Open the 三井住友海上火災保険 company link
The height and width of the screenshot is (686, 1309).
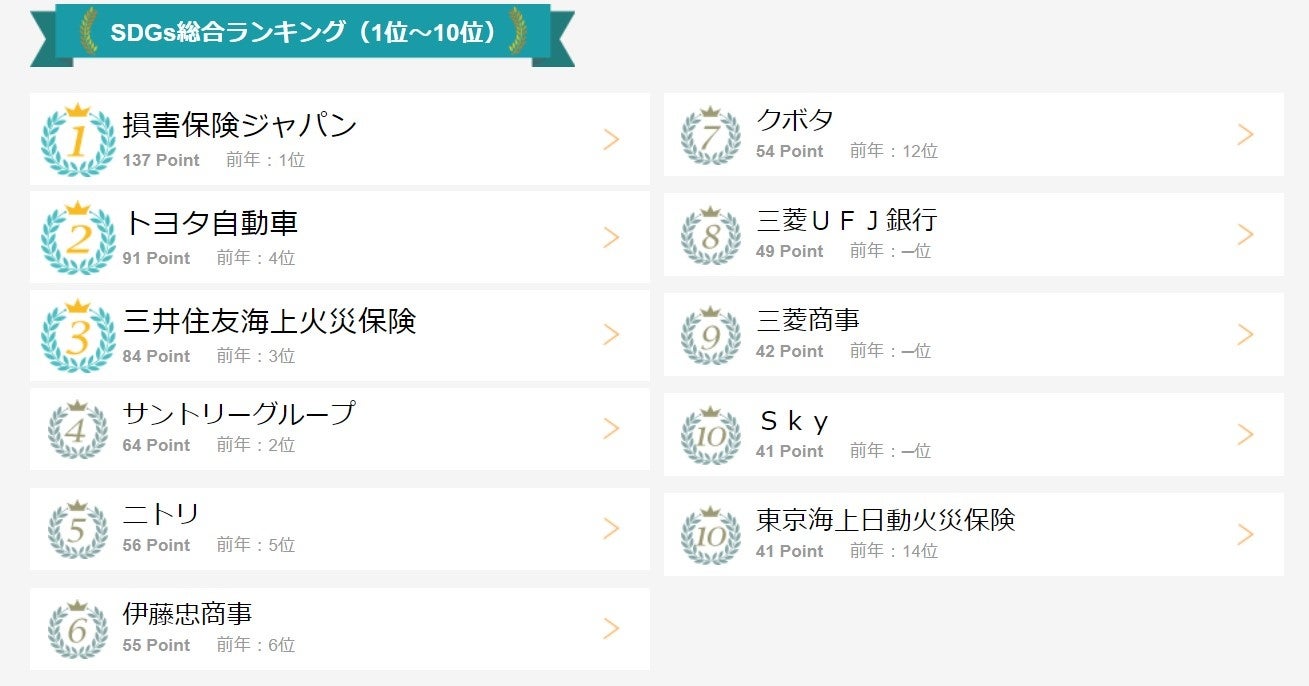click(269, 321)
